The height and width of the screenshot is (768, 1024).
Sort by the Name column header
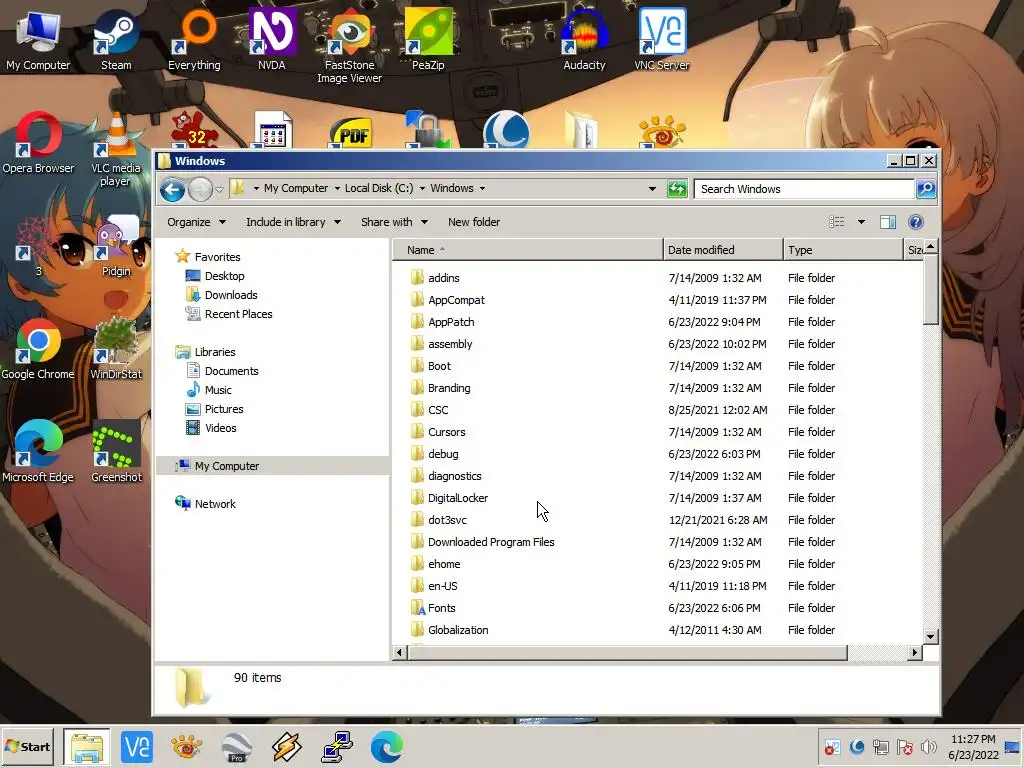(528, 250)
